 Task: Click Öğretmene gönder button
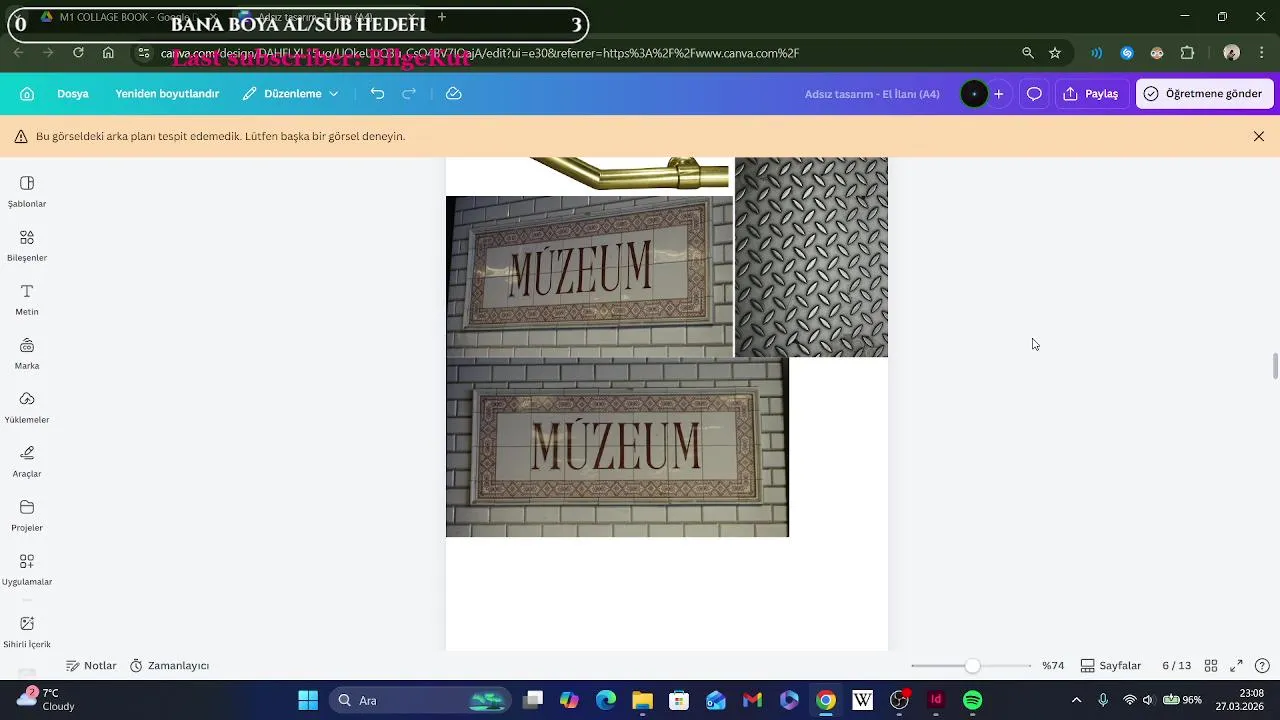(x=1203, y=94)
